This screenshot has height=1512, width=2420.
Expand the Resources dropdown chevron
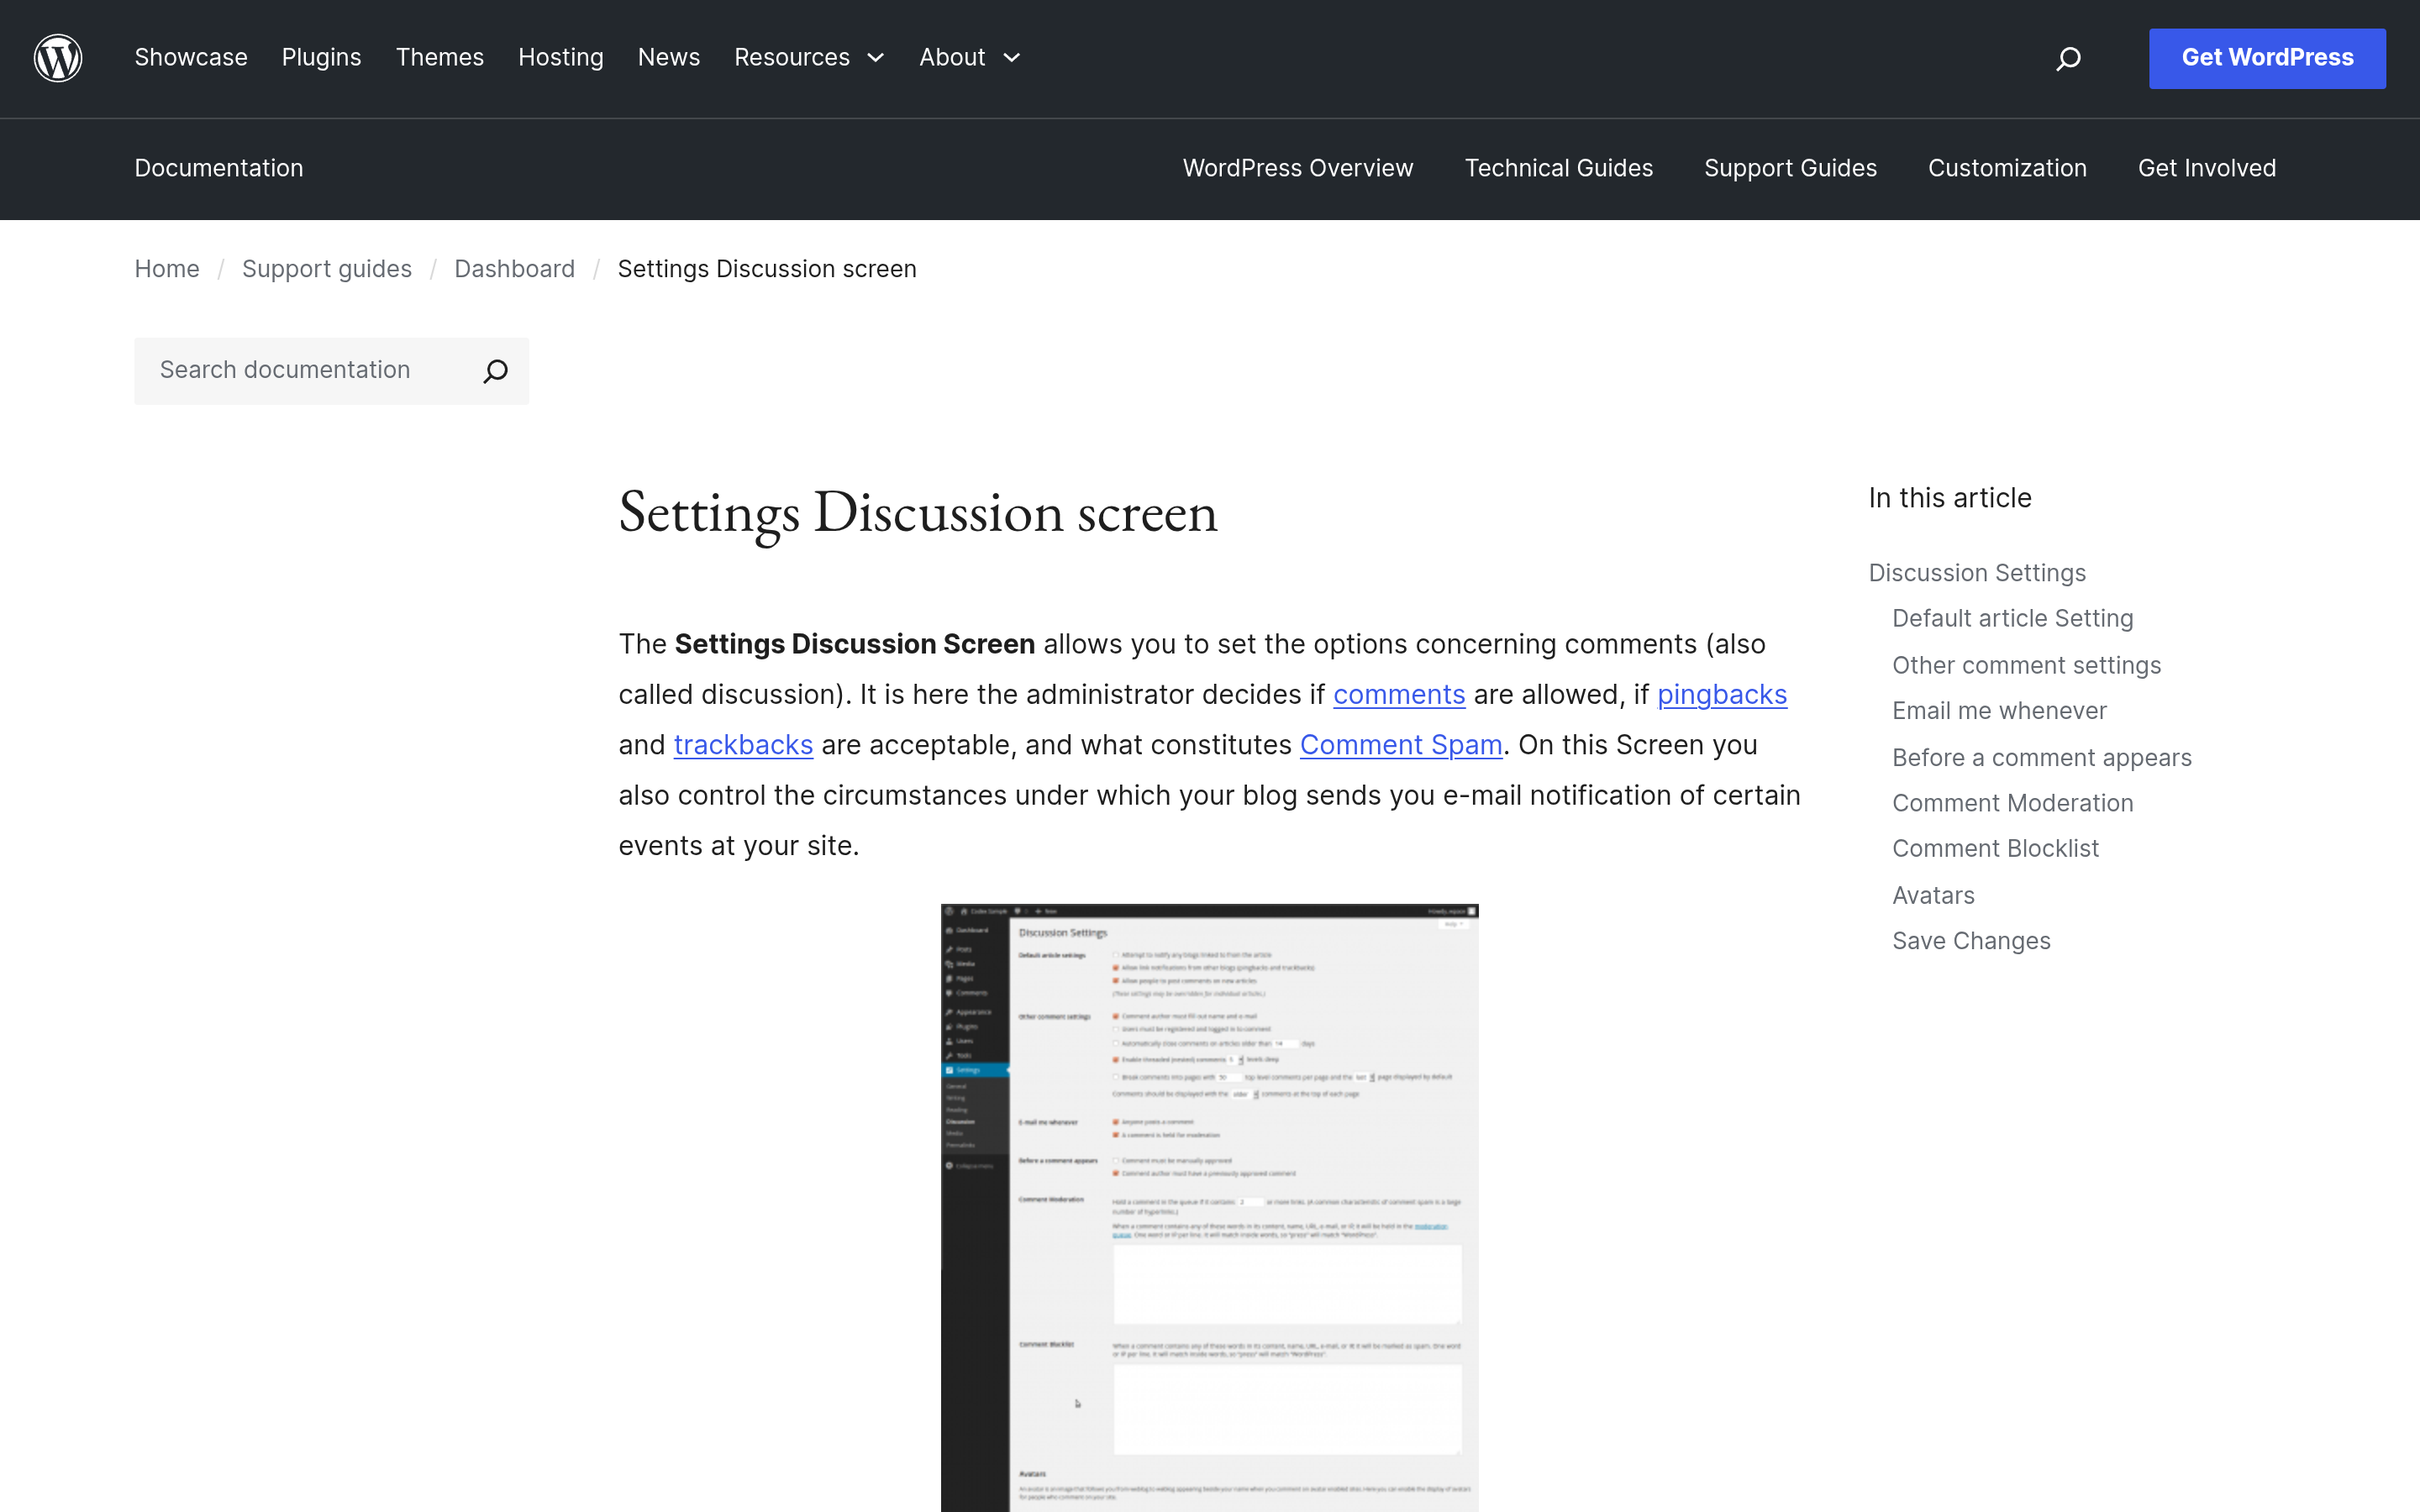point(876,58)
